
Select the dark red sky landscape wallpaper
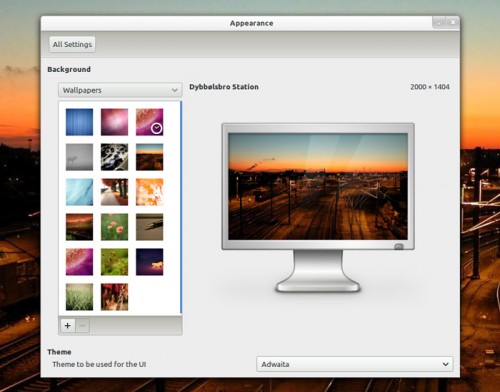coord(79,227)
